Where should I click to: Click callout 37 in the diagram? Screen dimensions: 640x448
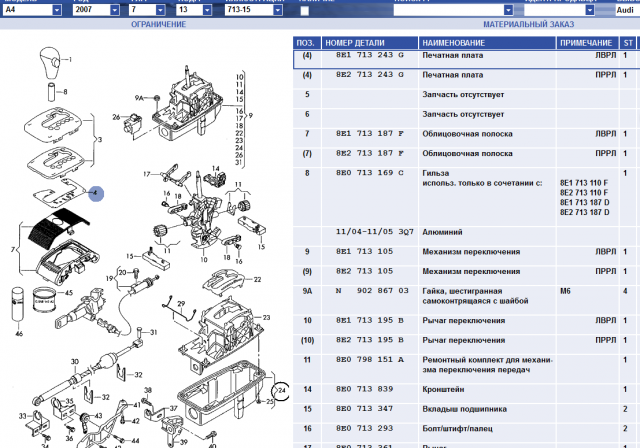tap(174, 408)
